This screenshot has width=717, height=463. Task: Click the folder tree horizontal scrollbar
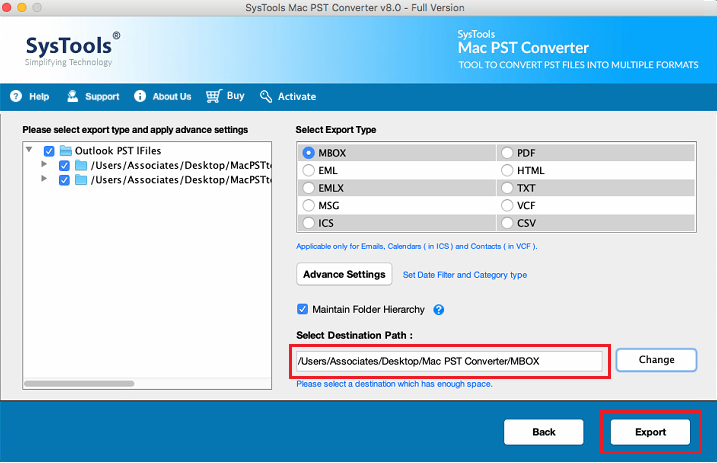click(x=79, y=383)
